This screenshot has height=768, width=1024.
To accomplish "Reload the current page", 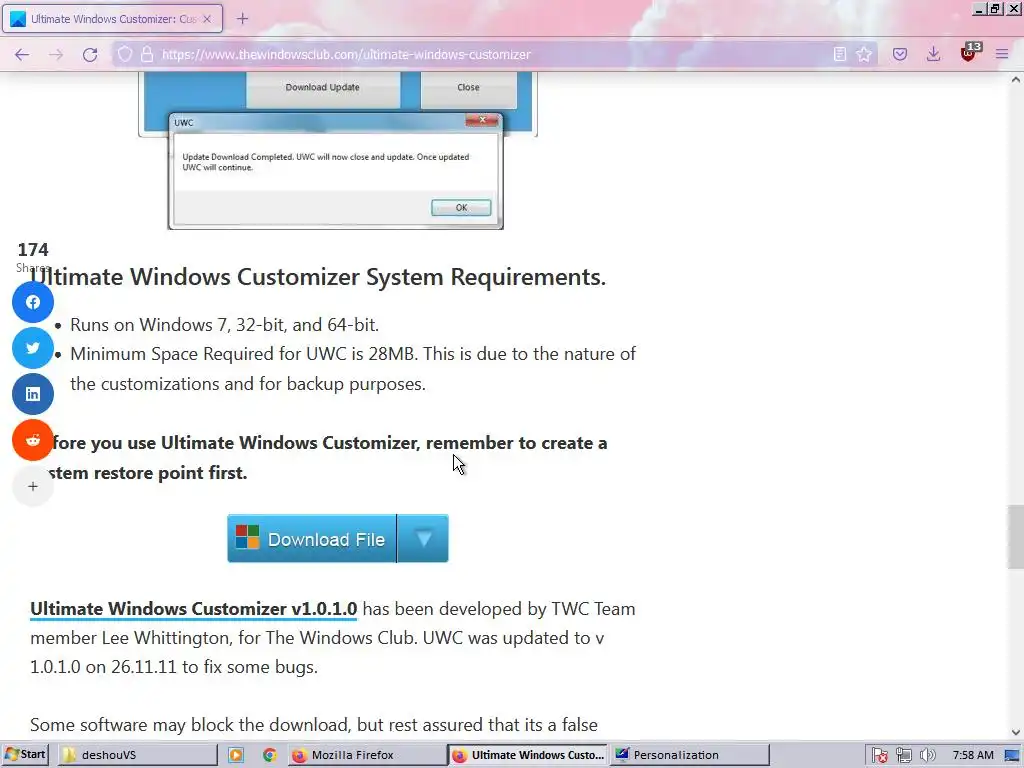I will (90, 55).
